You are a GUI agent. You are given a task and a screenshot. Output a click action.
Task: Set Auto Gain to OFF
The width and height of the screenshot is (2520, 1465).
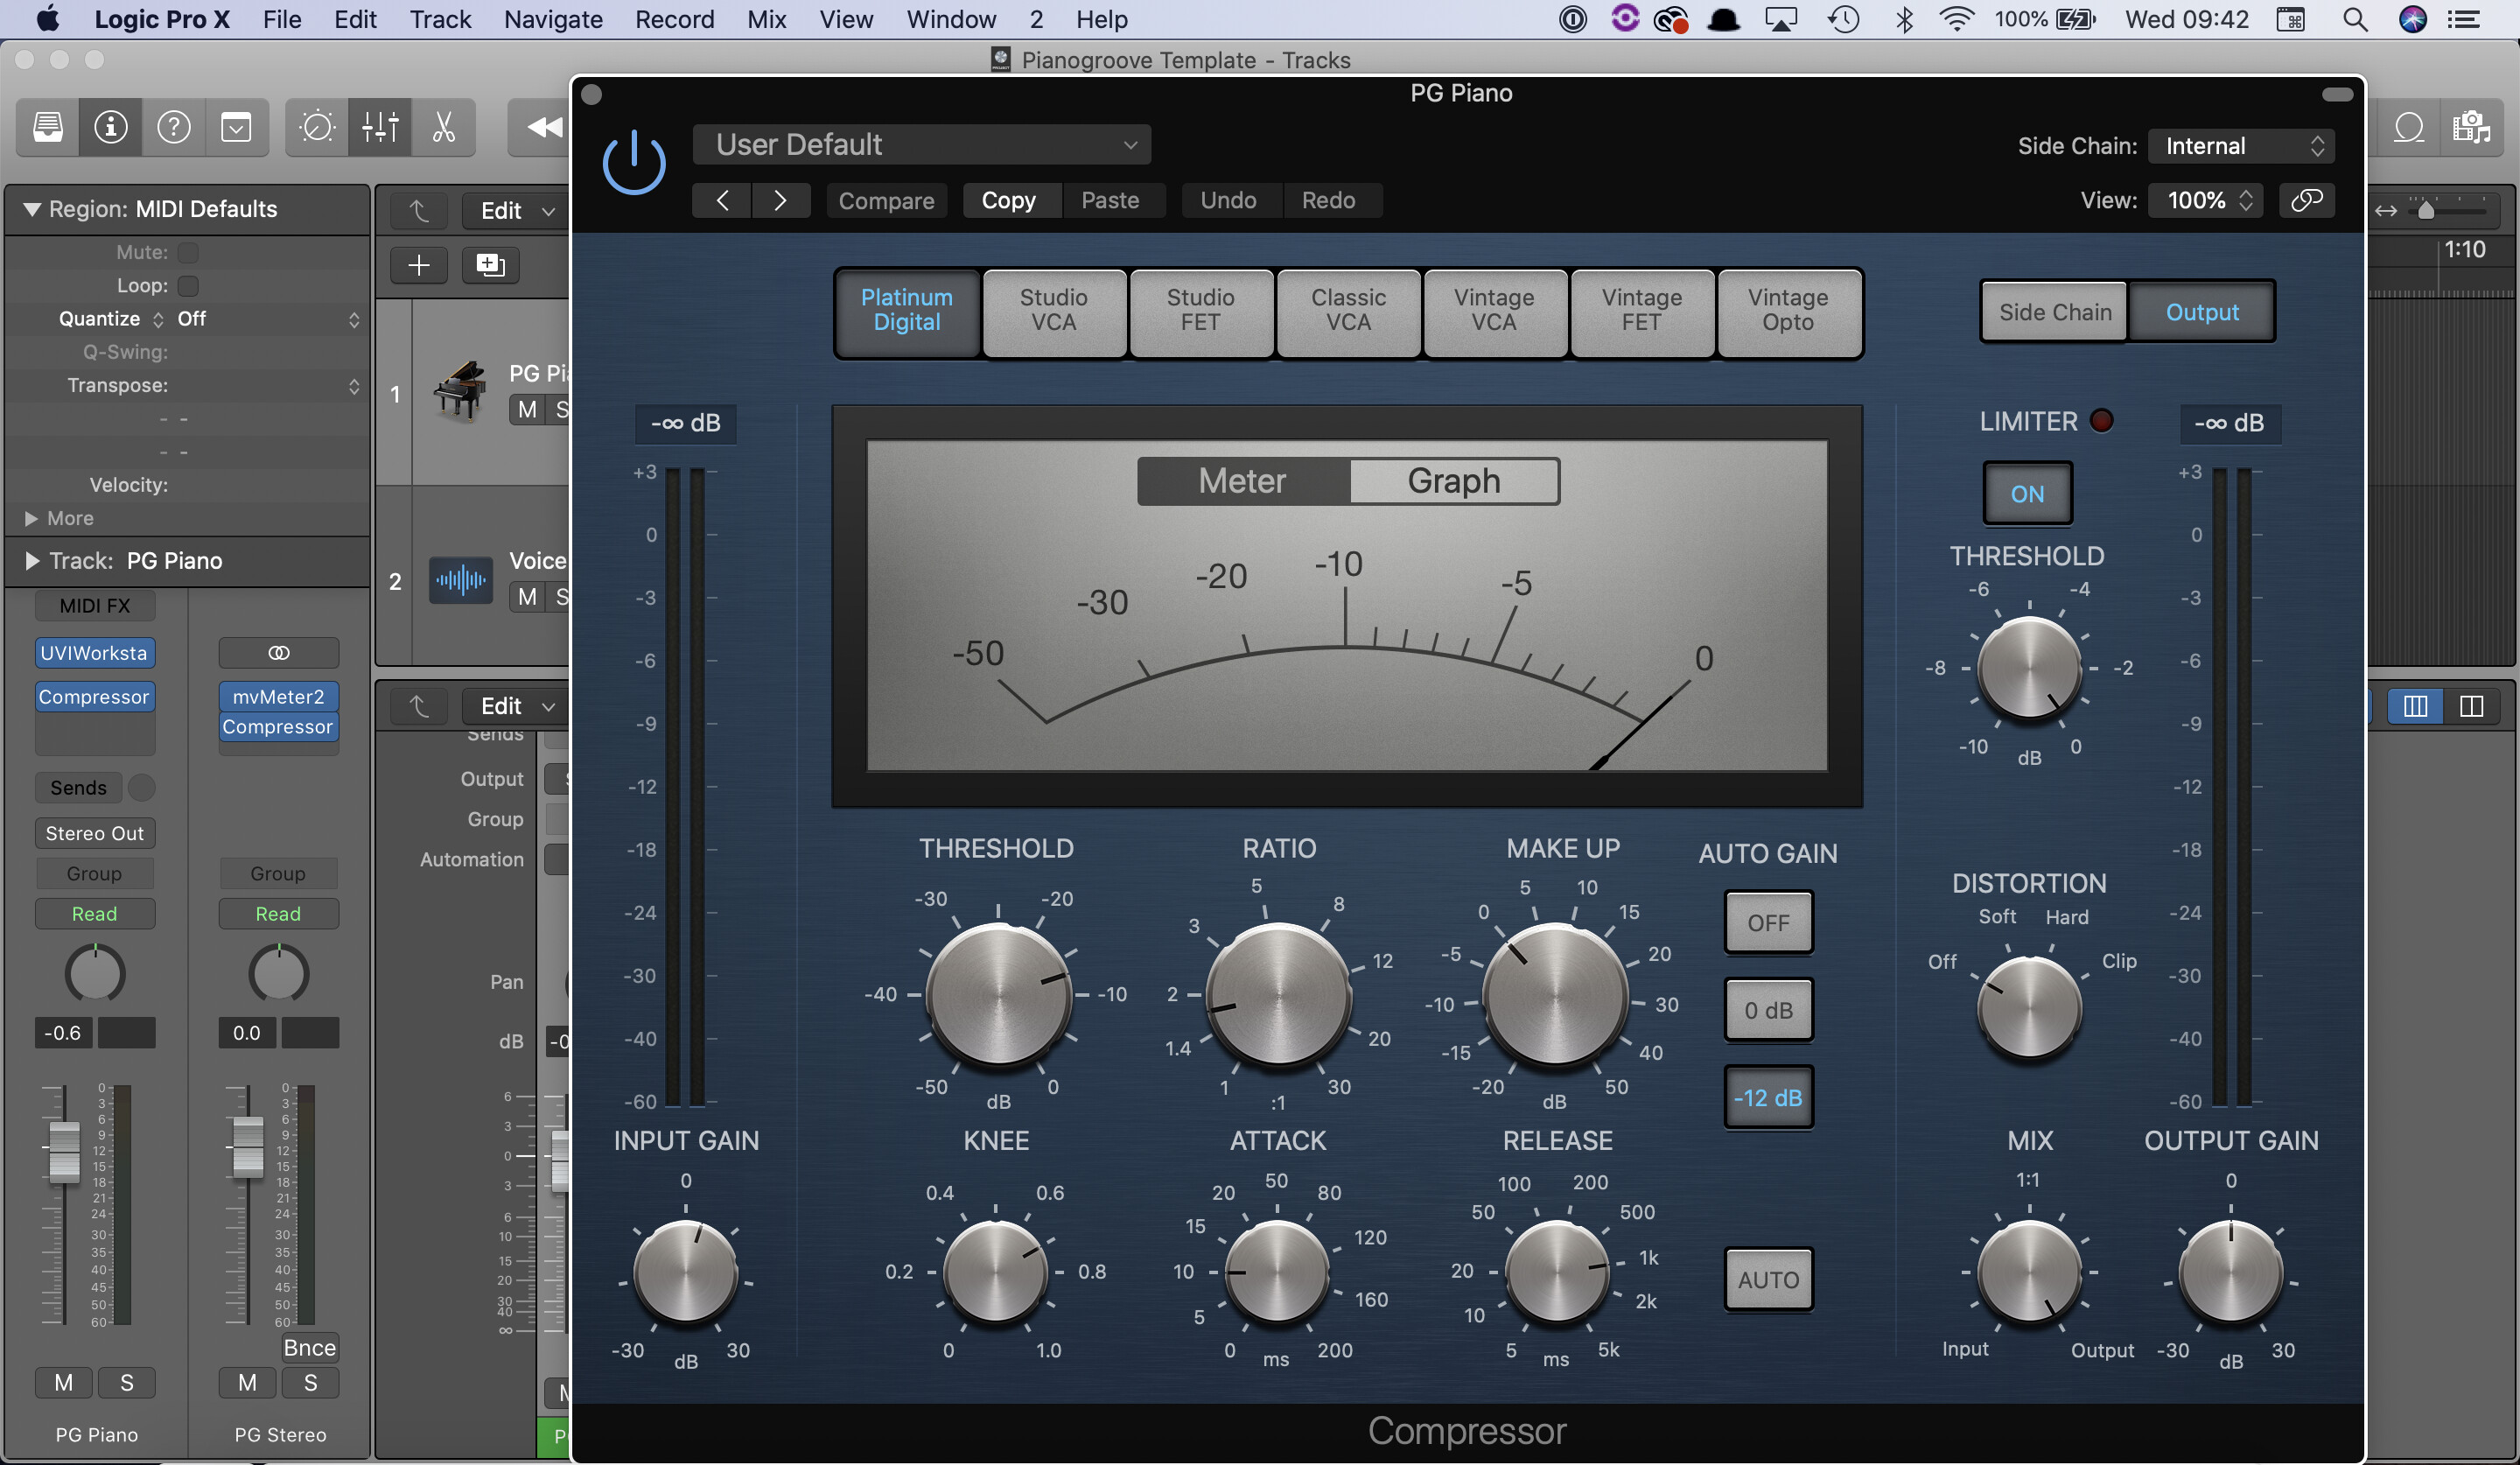click(1768, 922)
